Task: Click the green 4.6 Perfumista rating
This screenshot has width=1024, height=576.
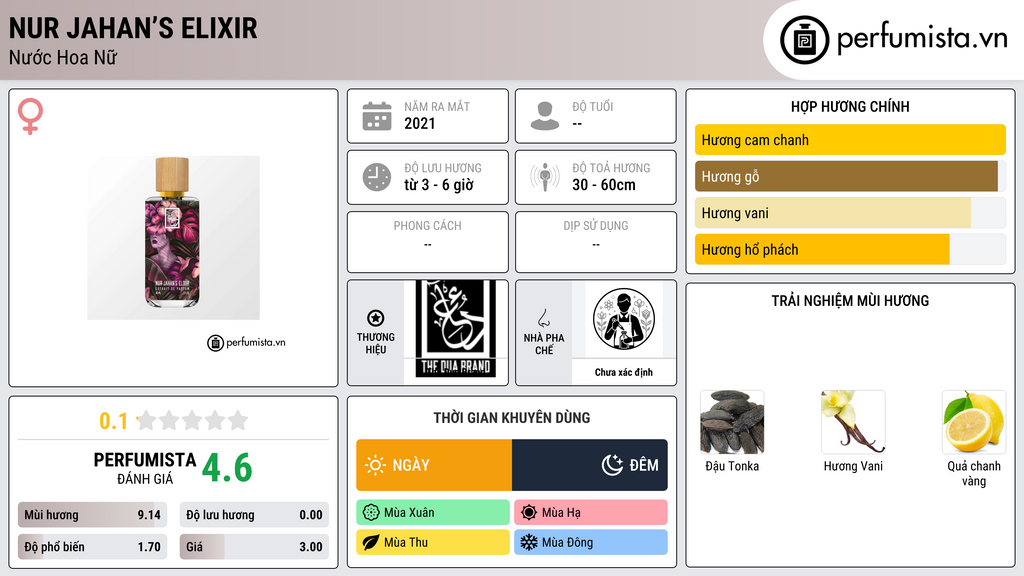Action: 227,468
